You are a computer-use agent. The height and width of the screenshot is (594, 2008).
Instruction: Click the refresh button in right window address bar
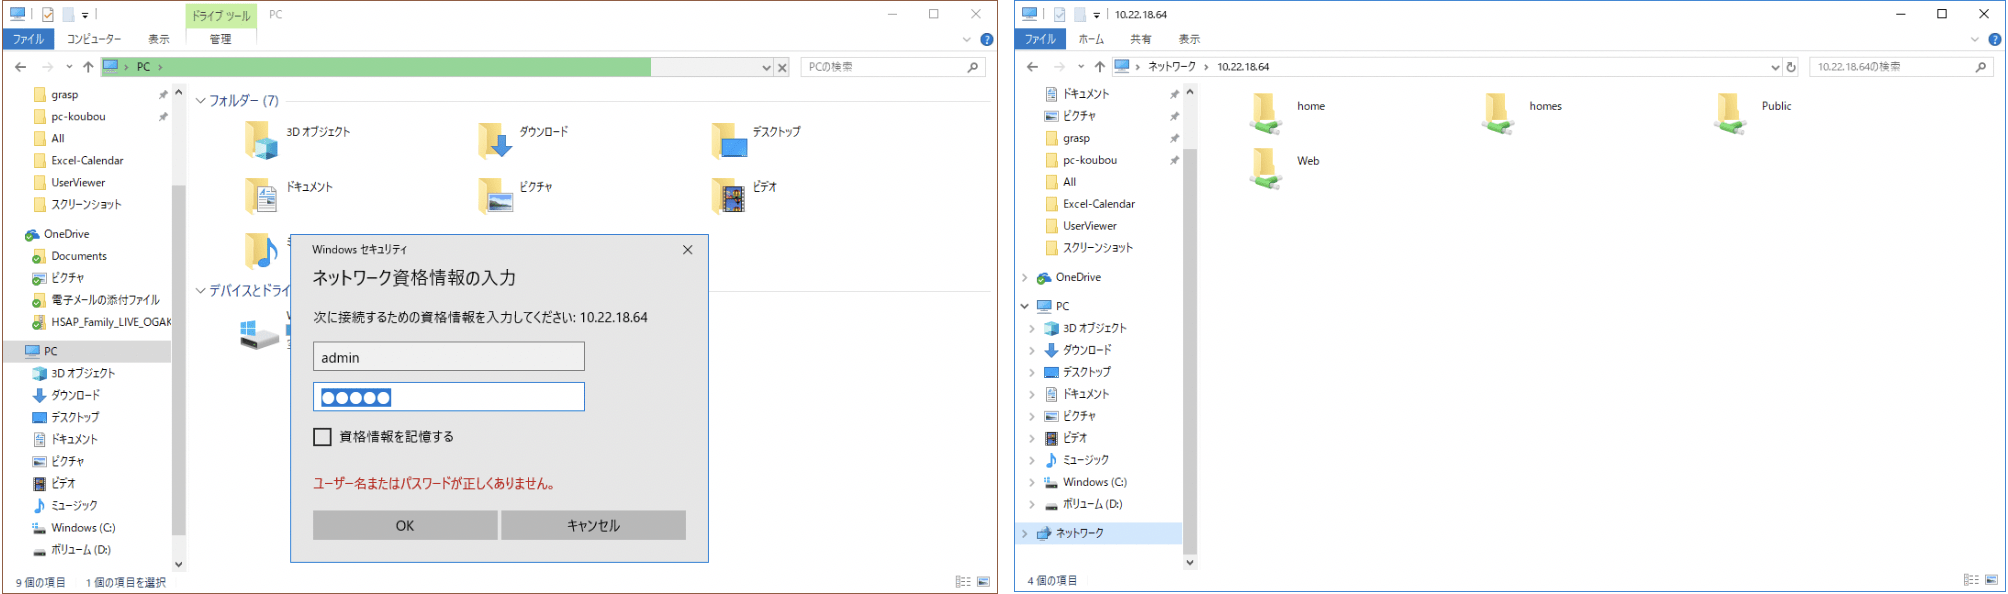click(x=1791, y=67)
